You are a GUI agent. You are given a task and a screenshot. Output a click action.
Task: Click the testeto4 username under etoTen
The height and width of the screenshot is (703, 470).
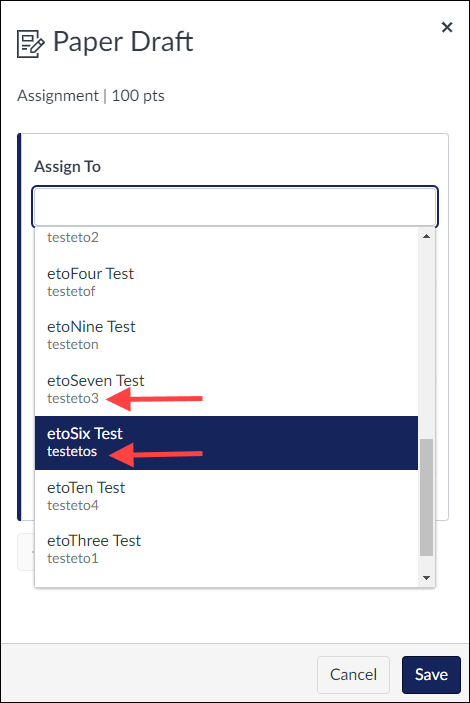tap(73, 505)
